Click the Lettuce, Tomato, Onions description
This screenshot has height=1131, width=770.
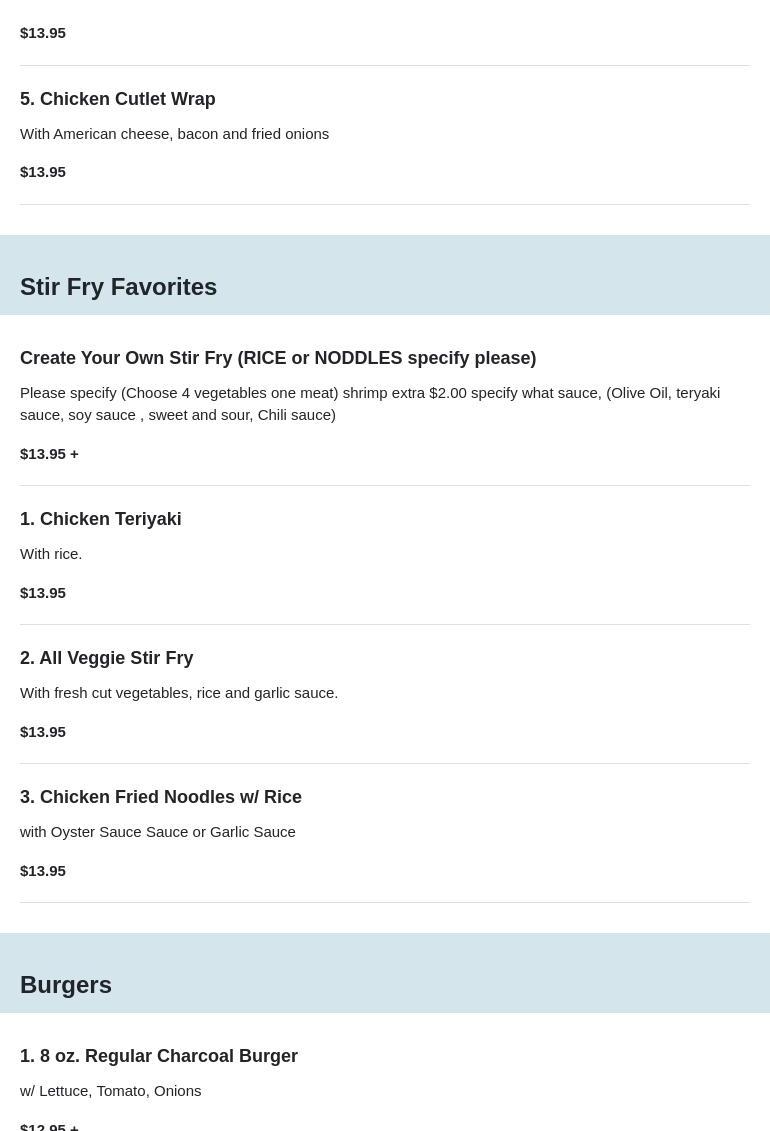tap(111, 1091)
